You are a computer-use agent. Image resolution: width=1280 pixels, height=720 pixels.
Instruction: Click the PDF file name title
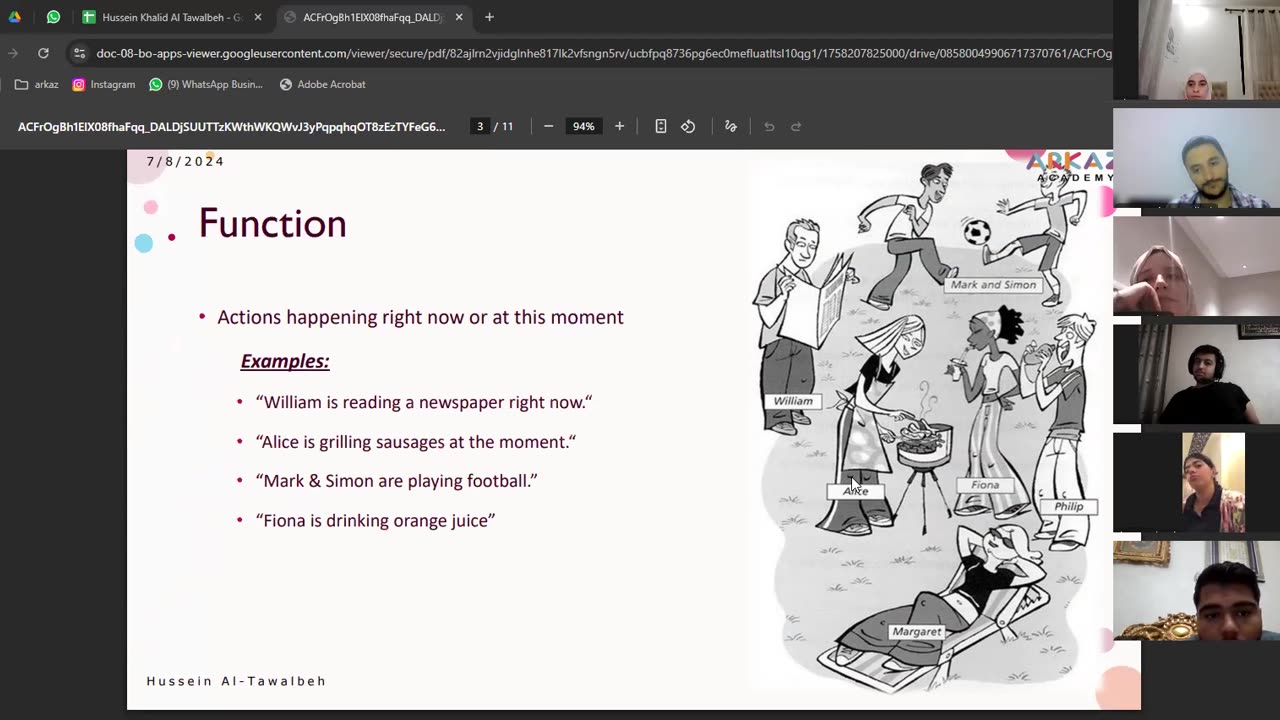point(231,127)
